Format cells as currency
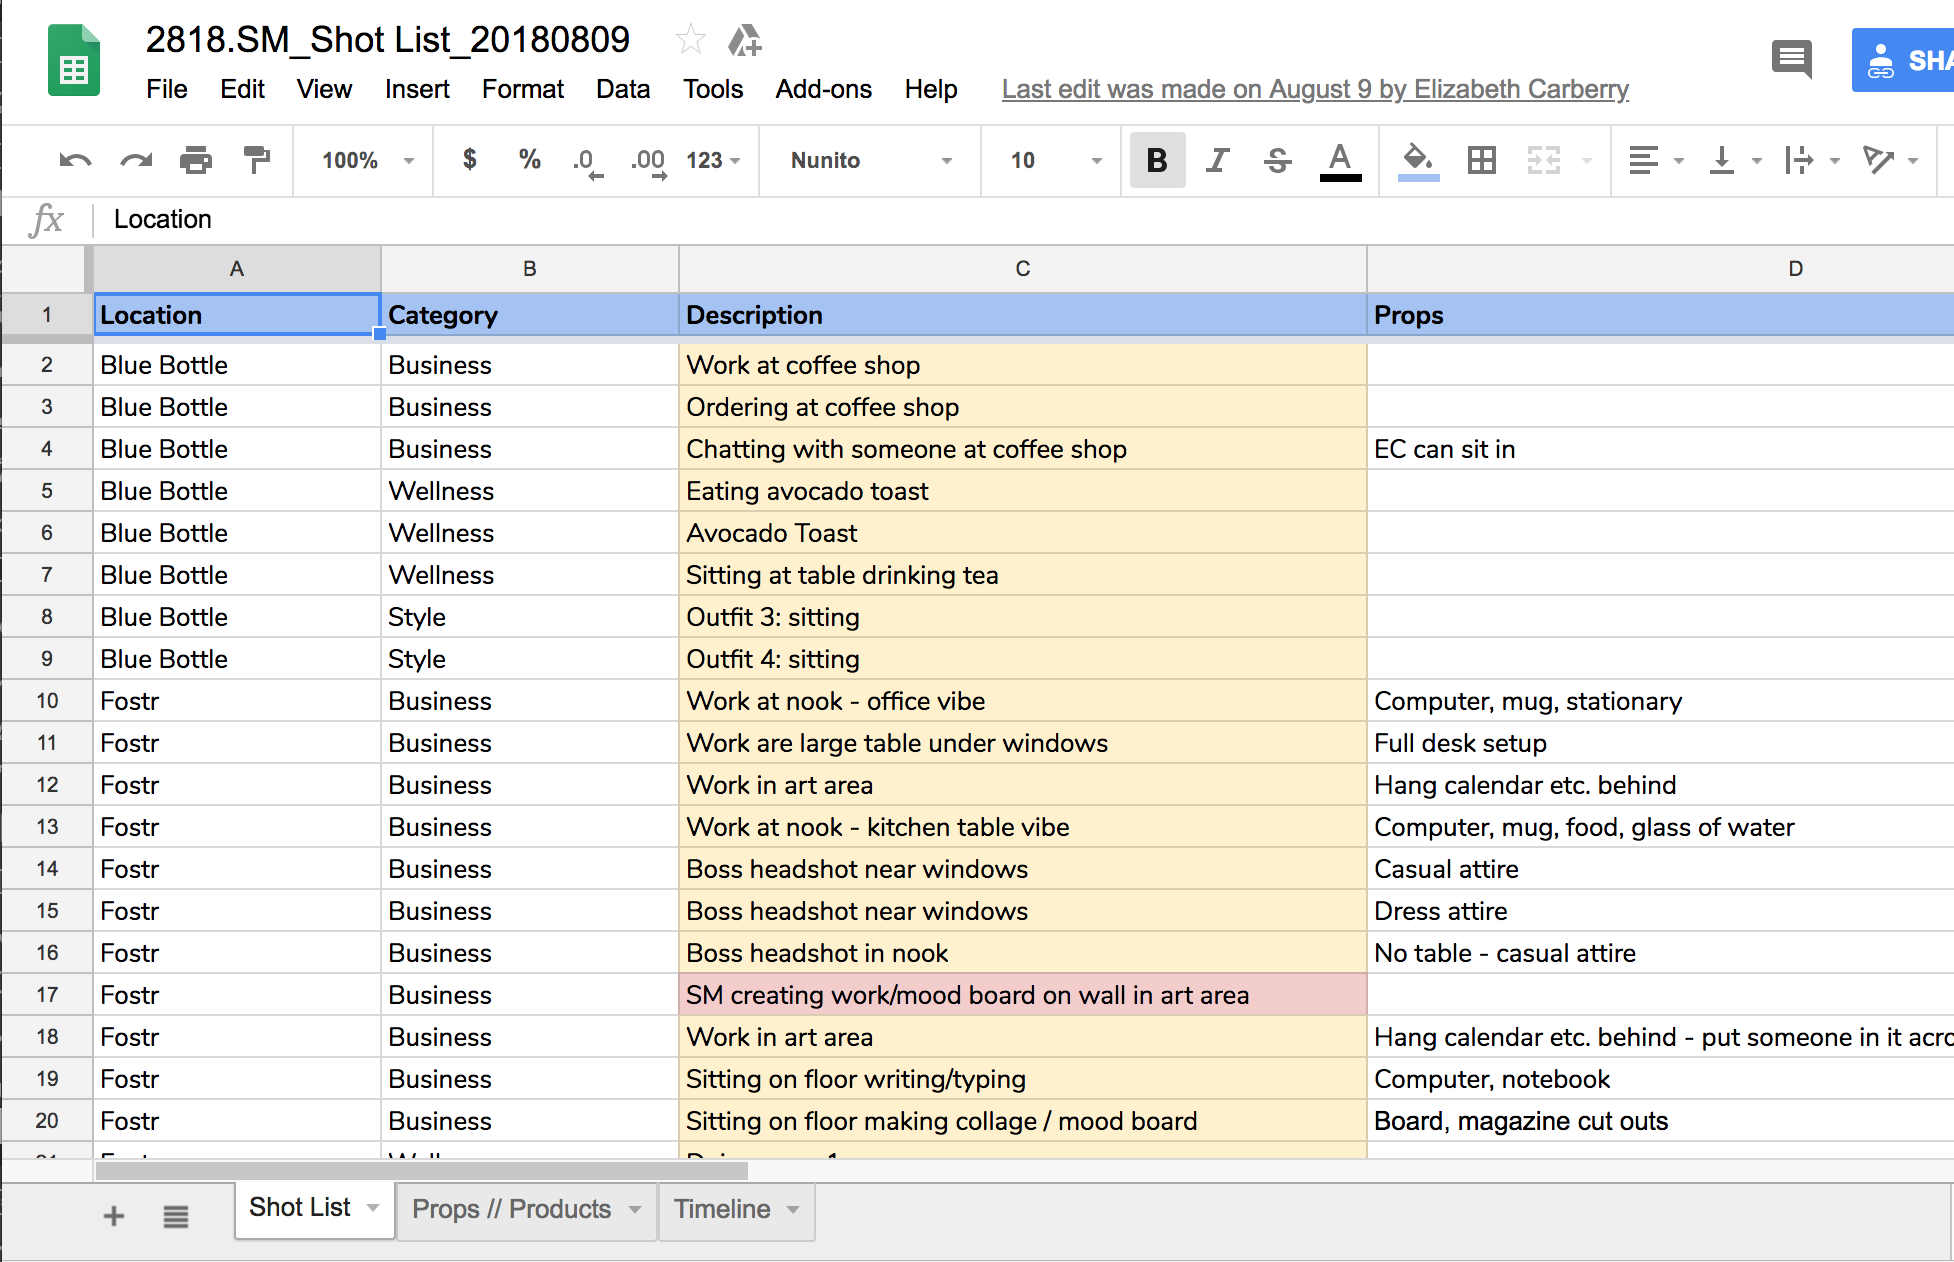Image resolution: width=1954 pixels, height=1262 pixels. (x=470, y=160)
